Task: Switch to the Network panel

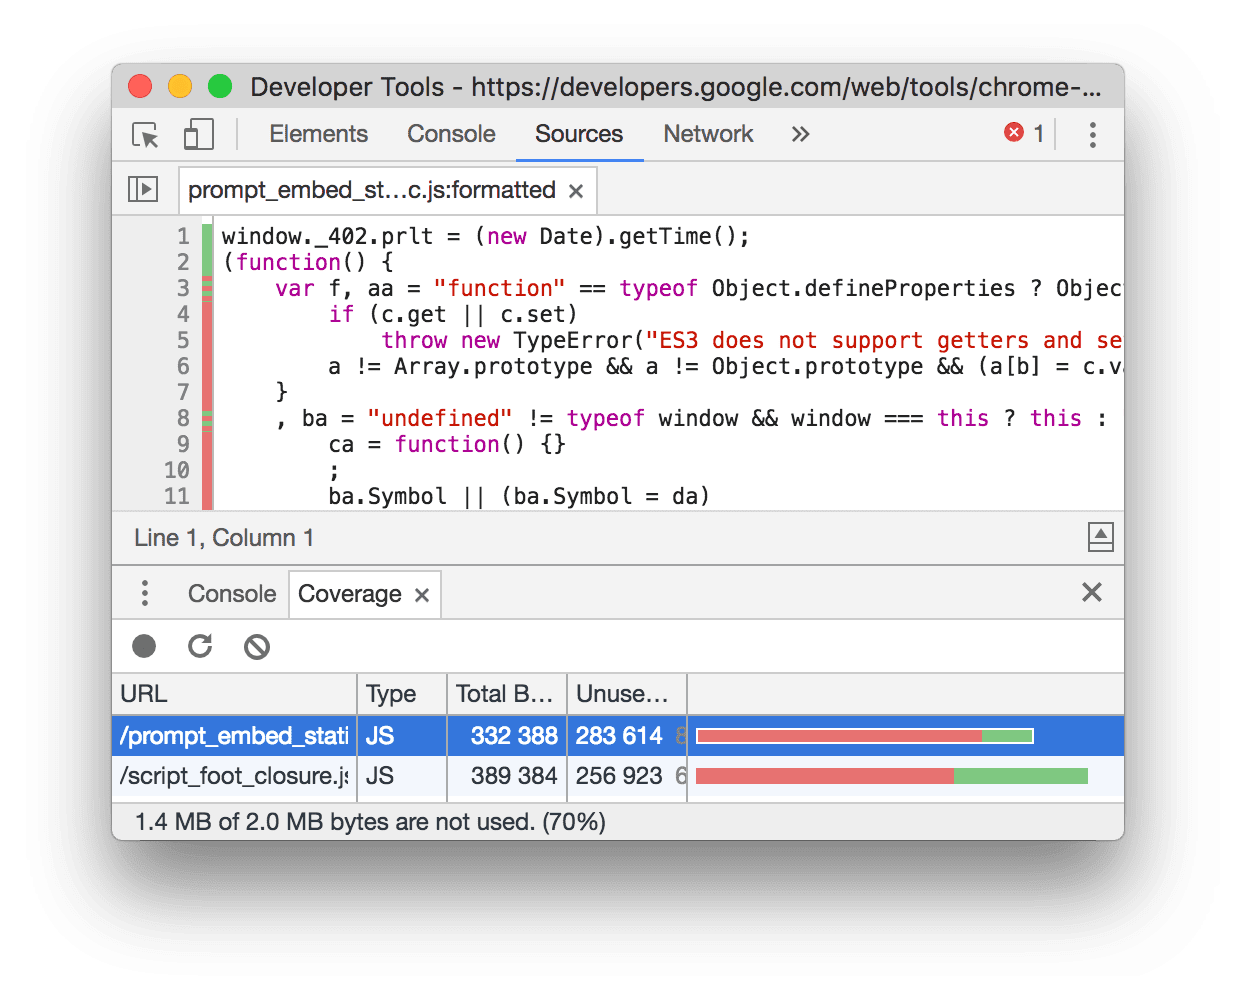Action: [x=707, y=134]
